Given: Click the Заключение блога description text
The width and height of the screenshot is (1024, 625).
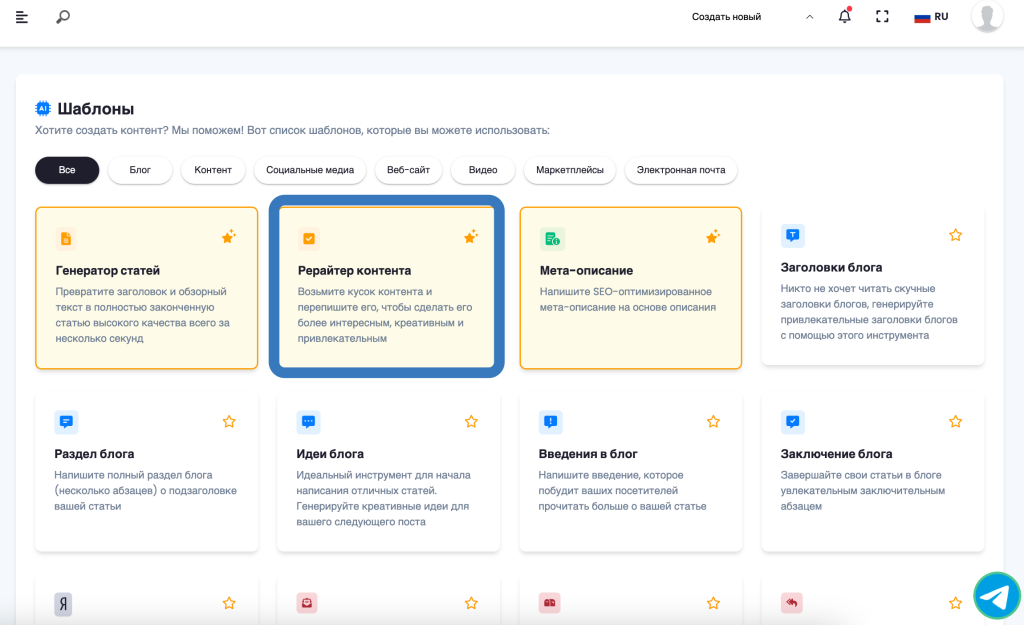Looking at the screenshot, I should [x=863, y=490].
